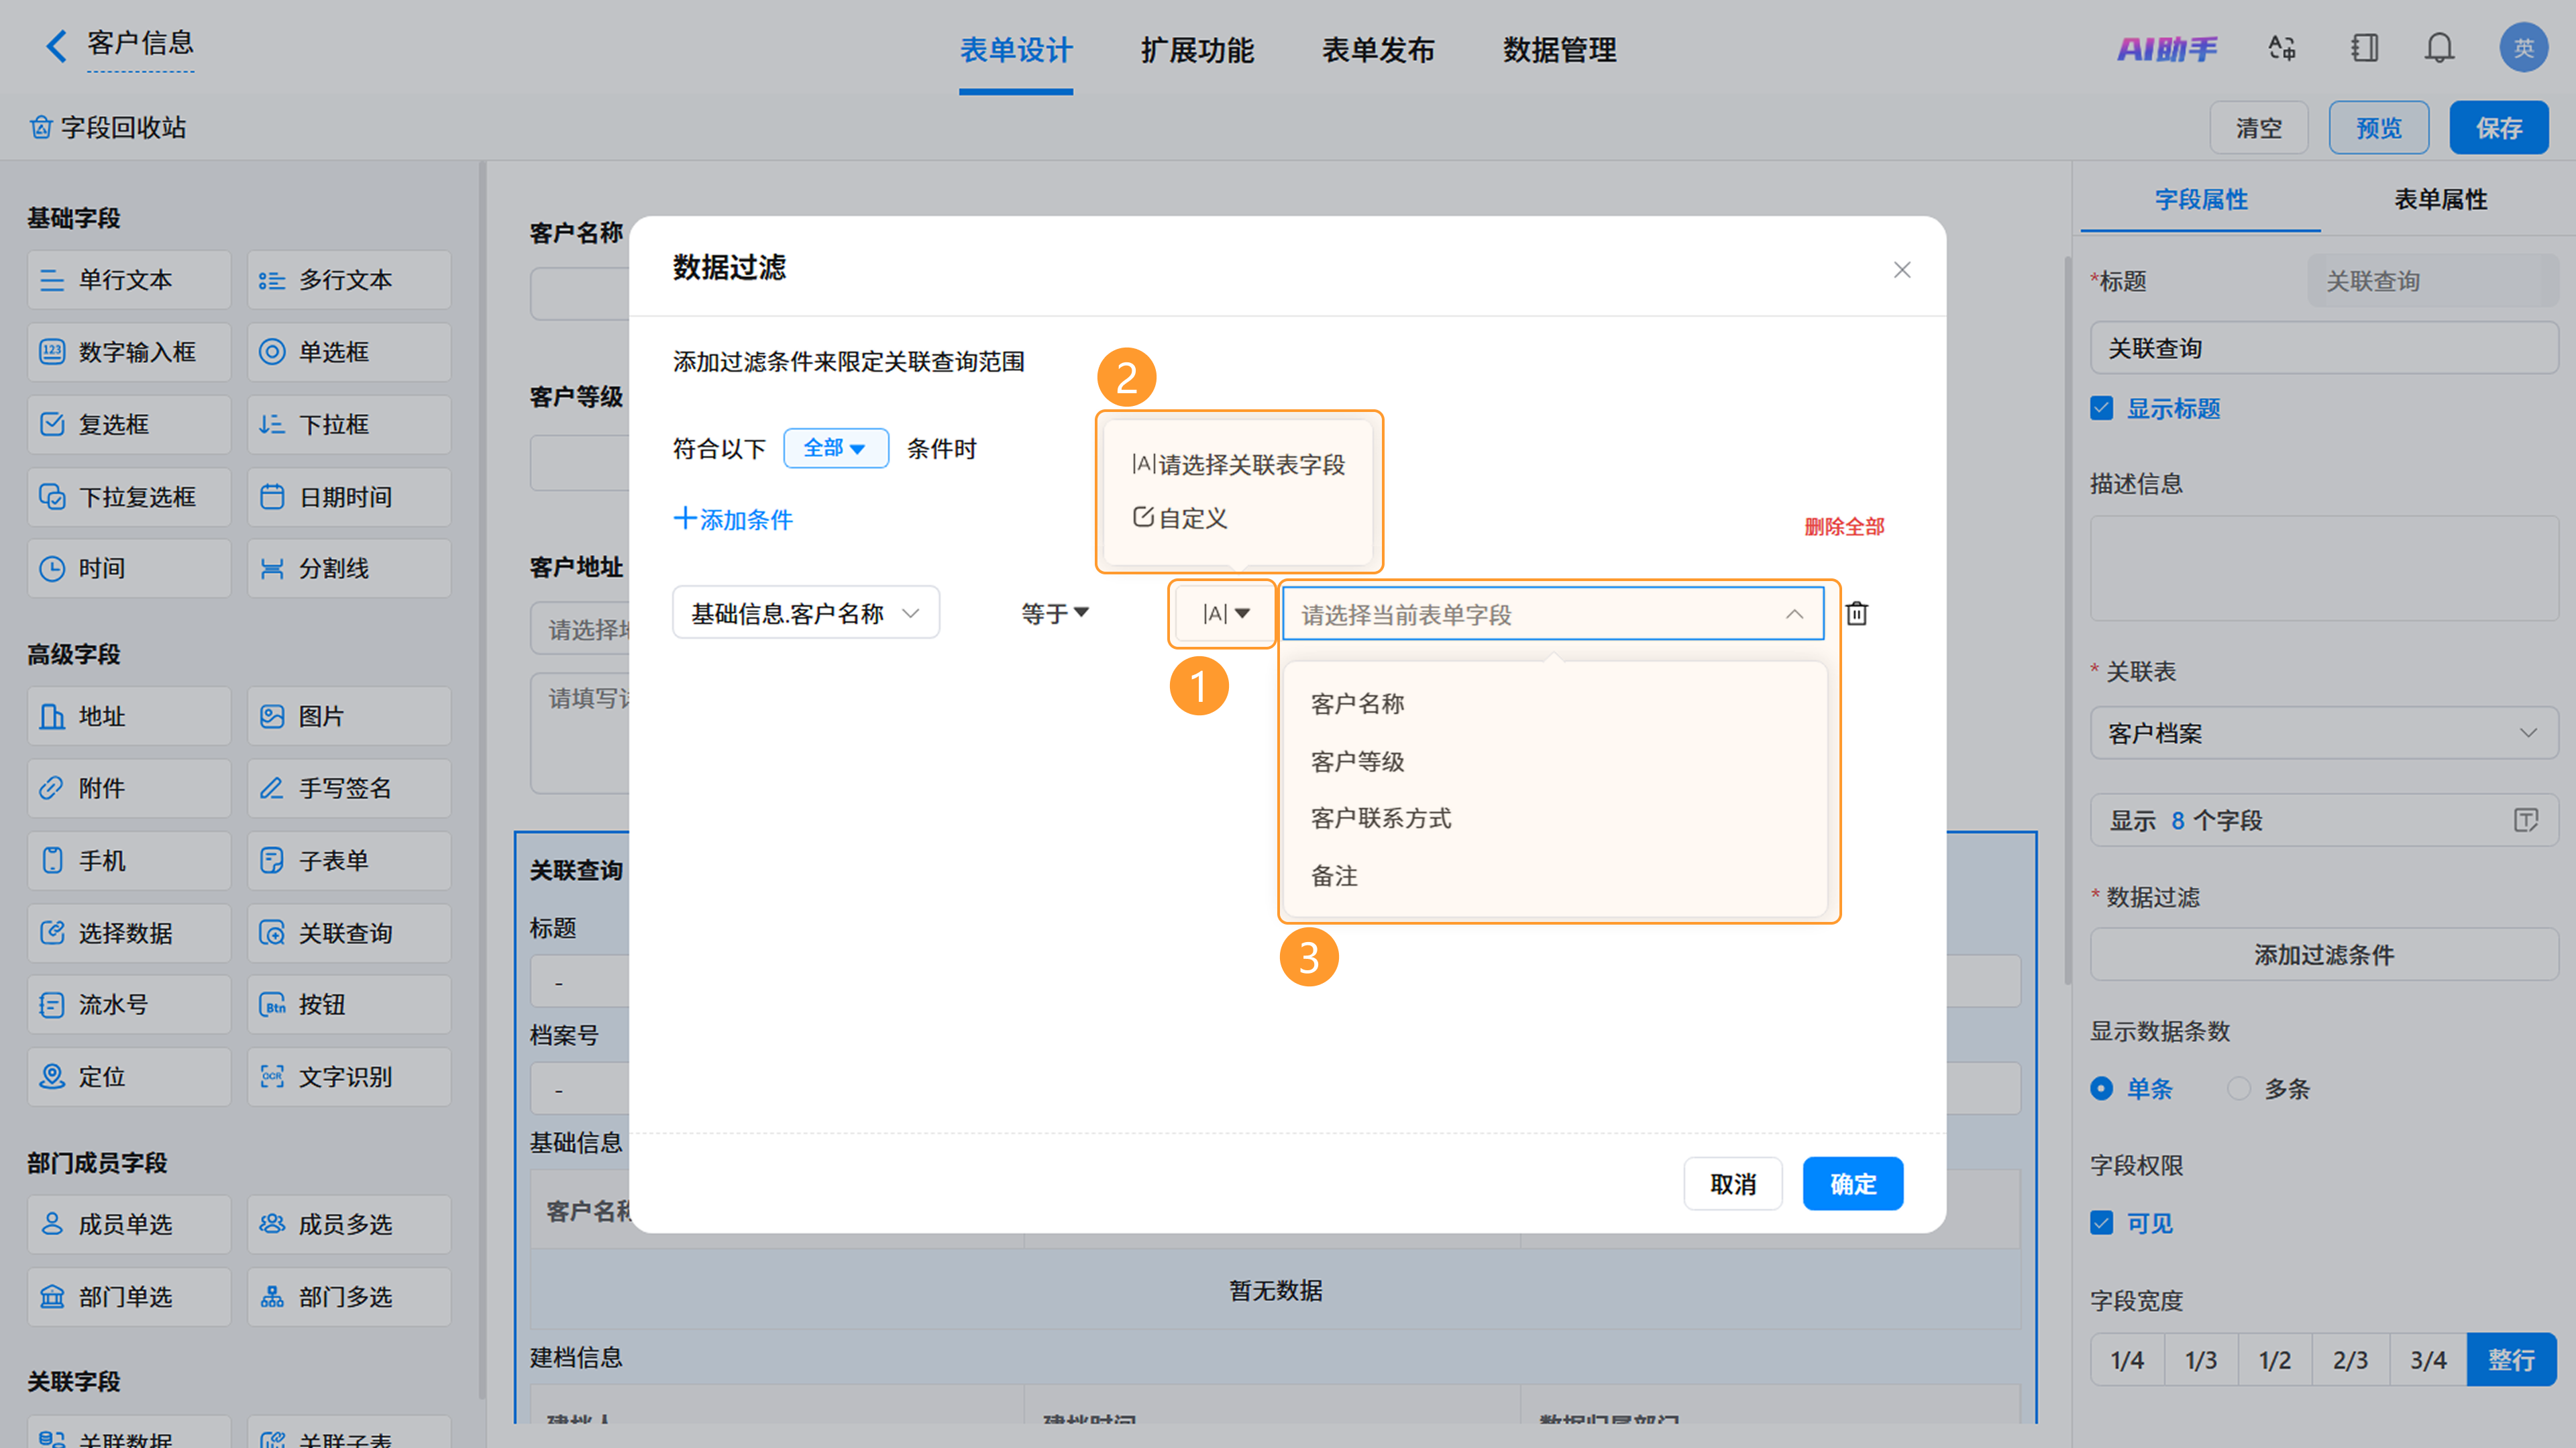Screen dimensions: 2576x1448
Task: Open the 基础信息.客户名称 field dropdown
Action: tap(806, 613)
